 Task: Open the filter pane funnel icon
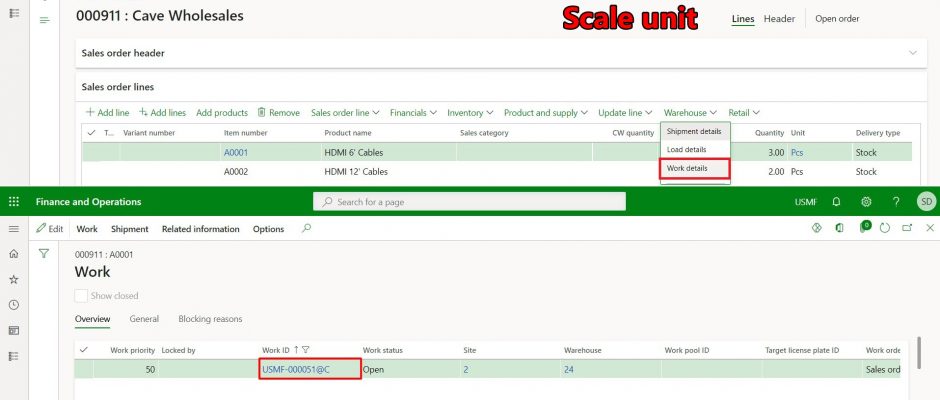coord(44,254)
